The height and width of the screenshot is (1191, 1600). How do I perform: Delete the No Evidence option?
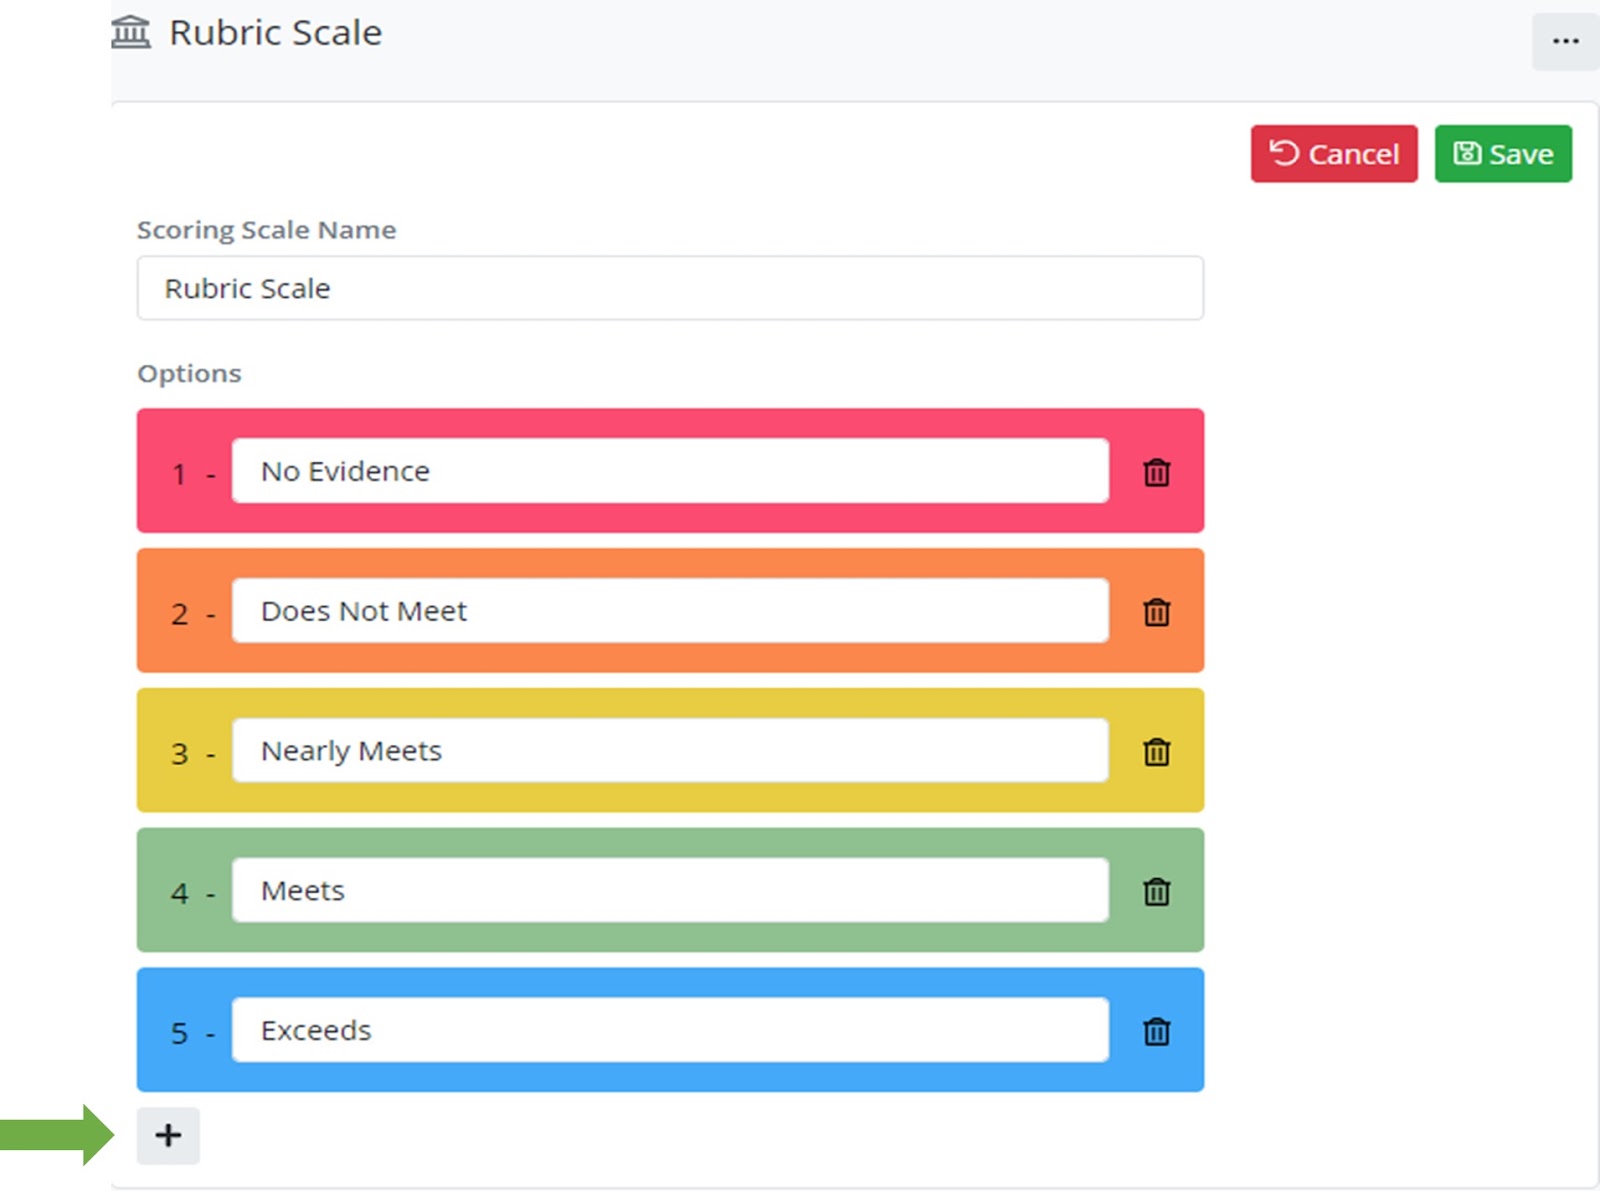click(x=1156, y=472)
